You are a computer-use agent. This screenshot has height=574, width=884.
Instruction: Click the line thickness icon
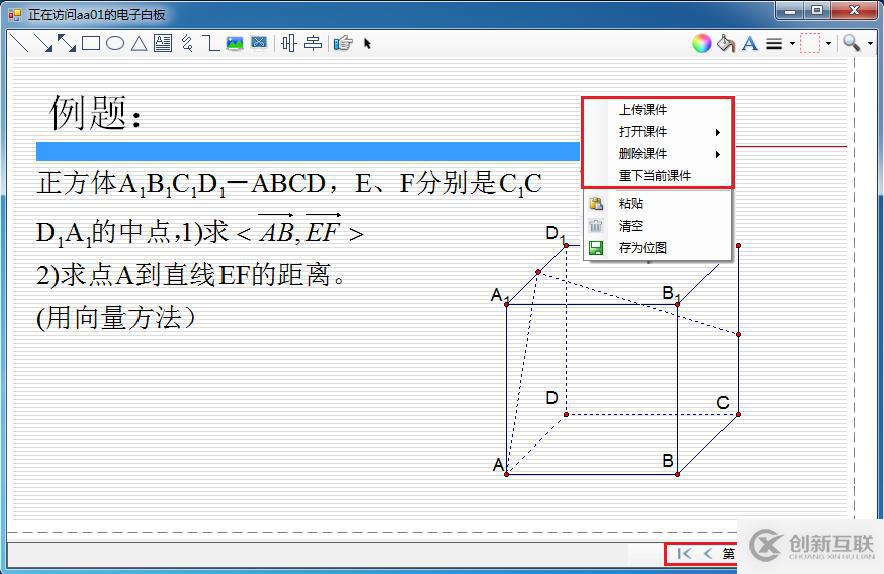click(x=774, y=43)
